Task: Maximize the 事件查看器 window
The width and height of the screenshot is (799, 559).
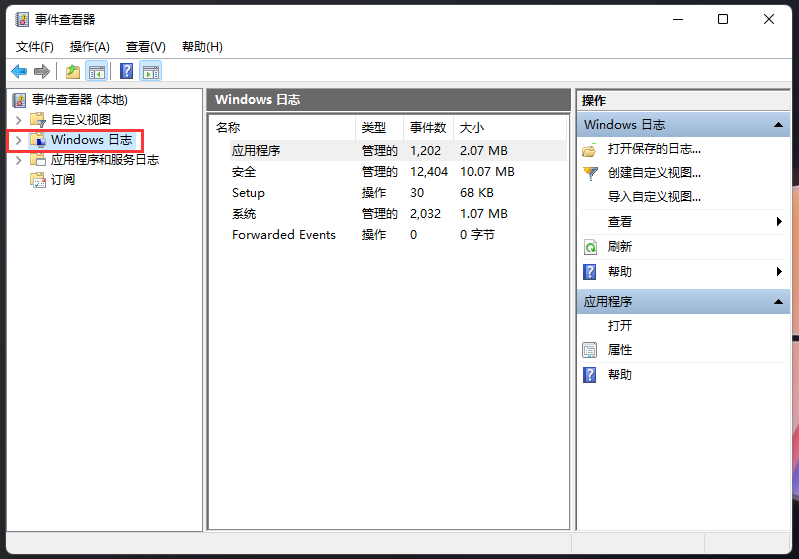Action: [723, 19]
